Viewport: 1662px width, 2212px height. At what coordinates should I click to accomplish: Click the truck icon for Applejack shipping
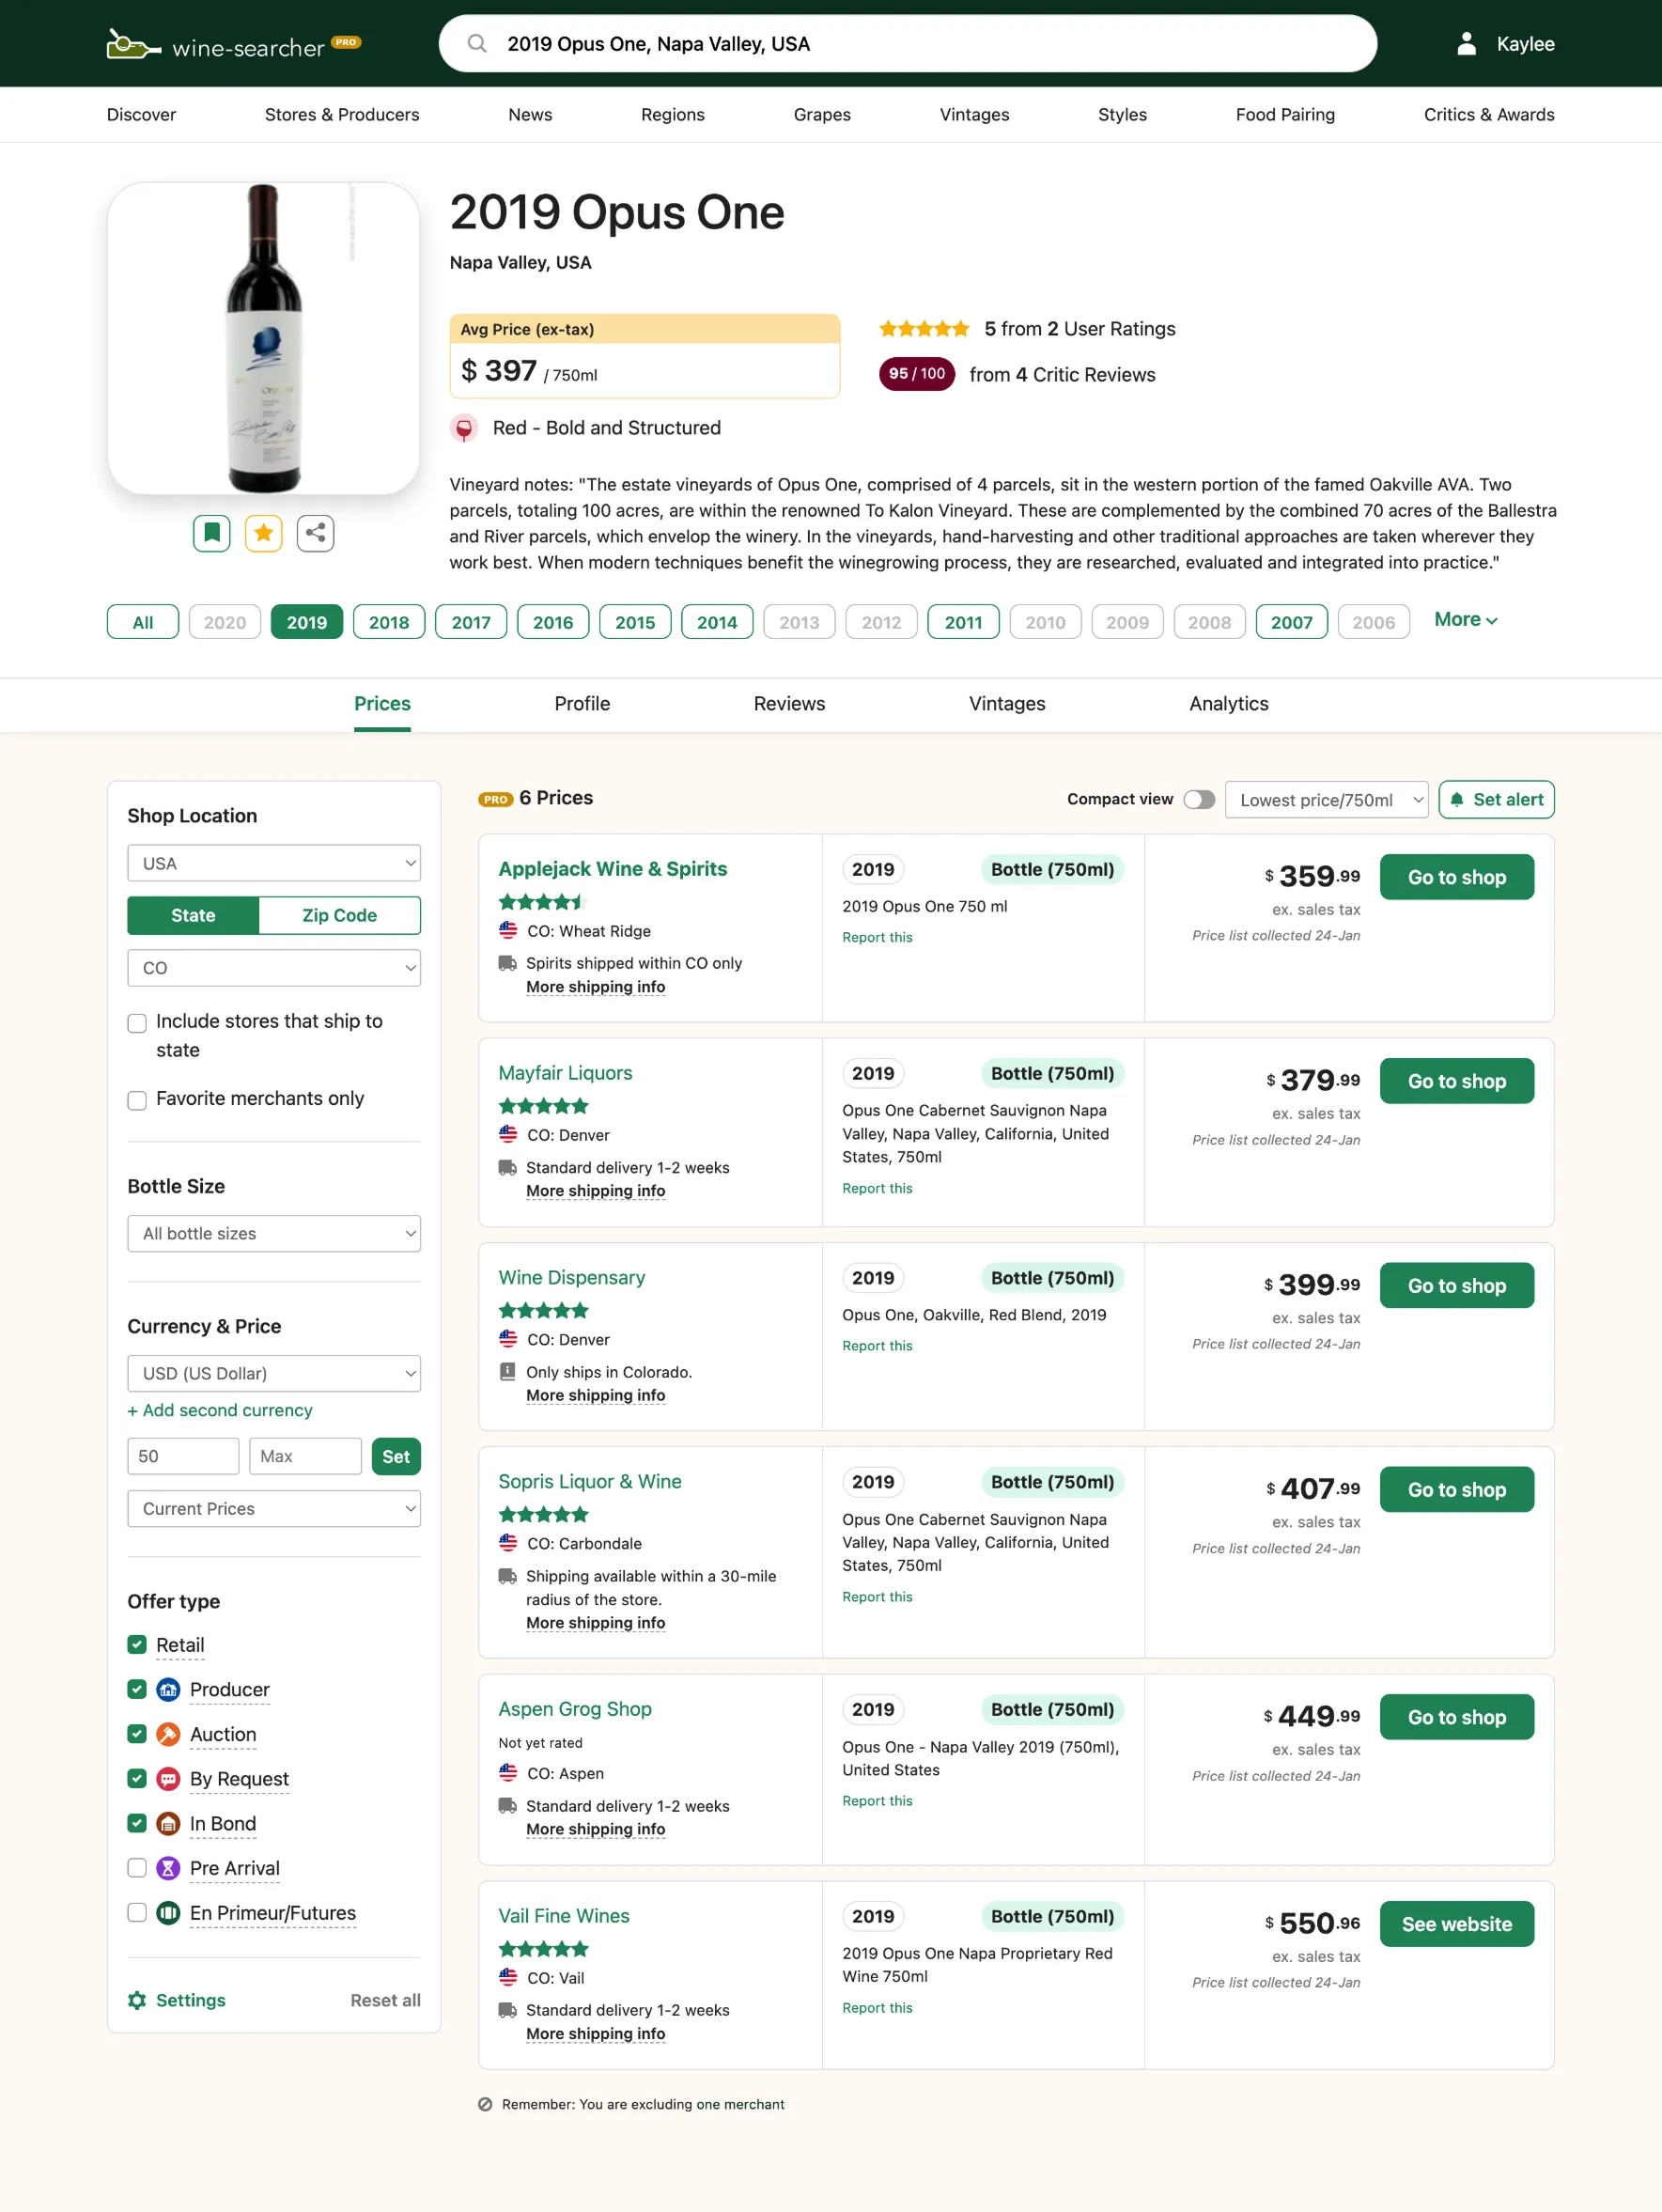pyautogui.click(x=508, y=963)
